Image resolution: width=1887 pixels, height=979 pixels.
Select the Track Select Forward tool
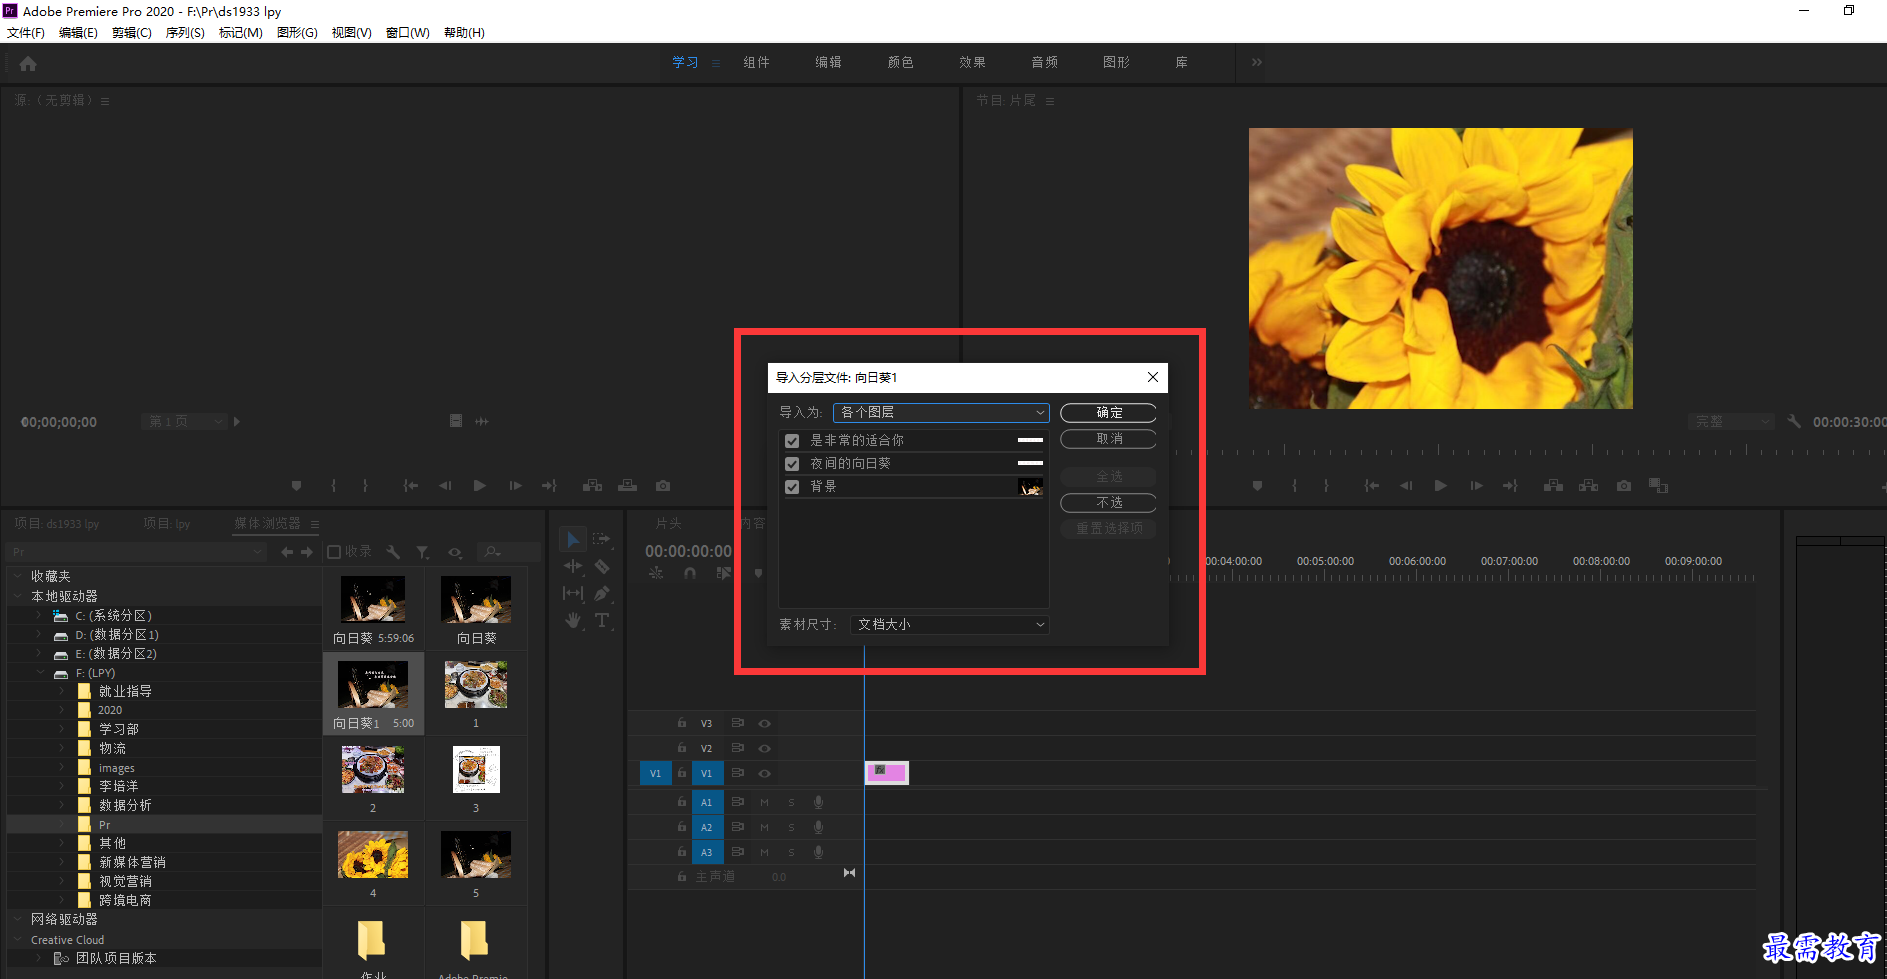601,539
